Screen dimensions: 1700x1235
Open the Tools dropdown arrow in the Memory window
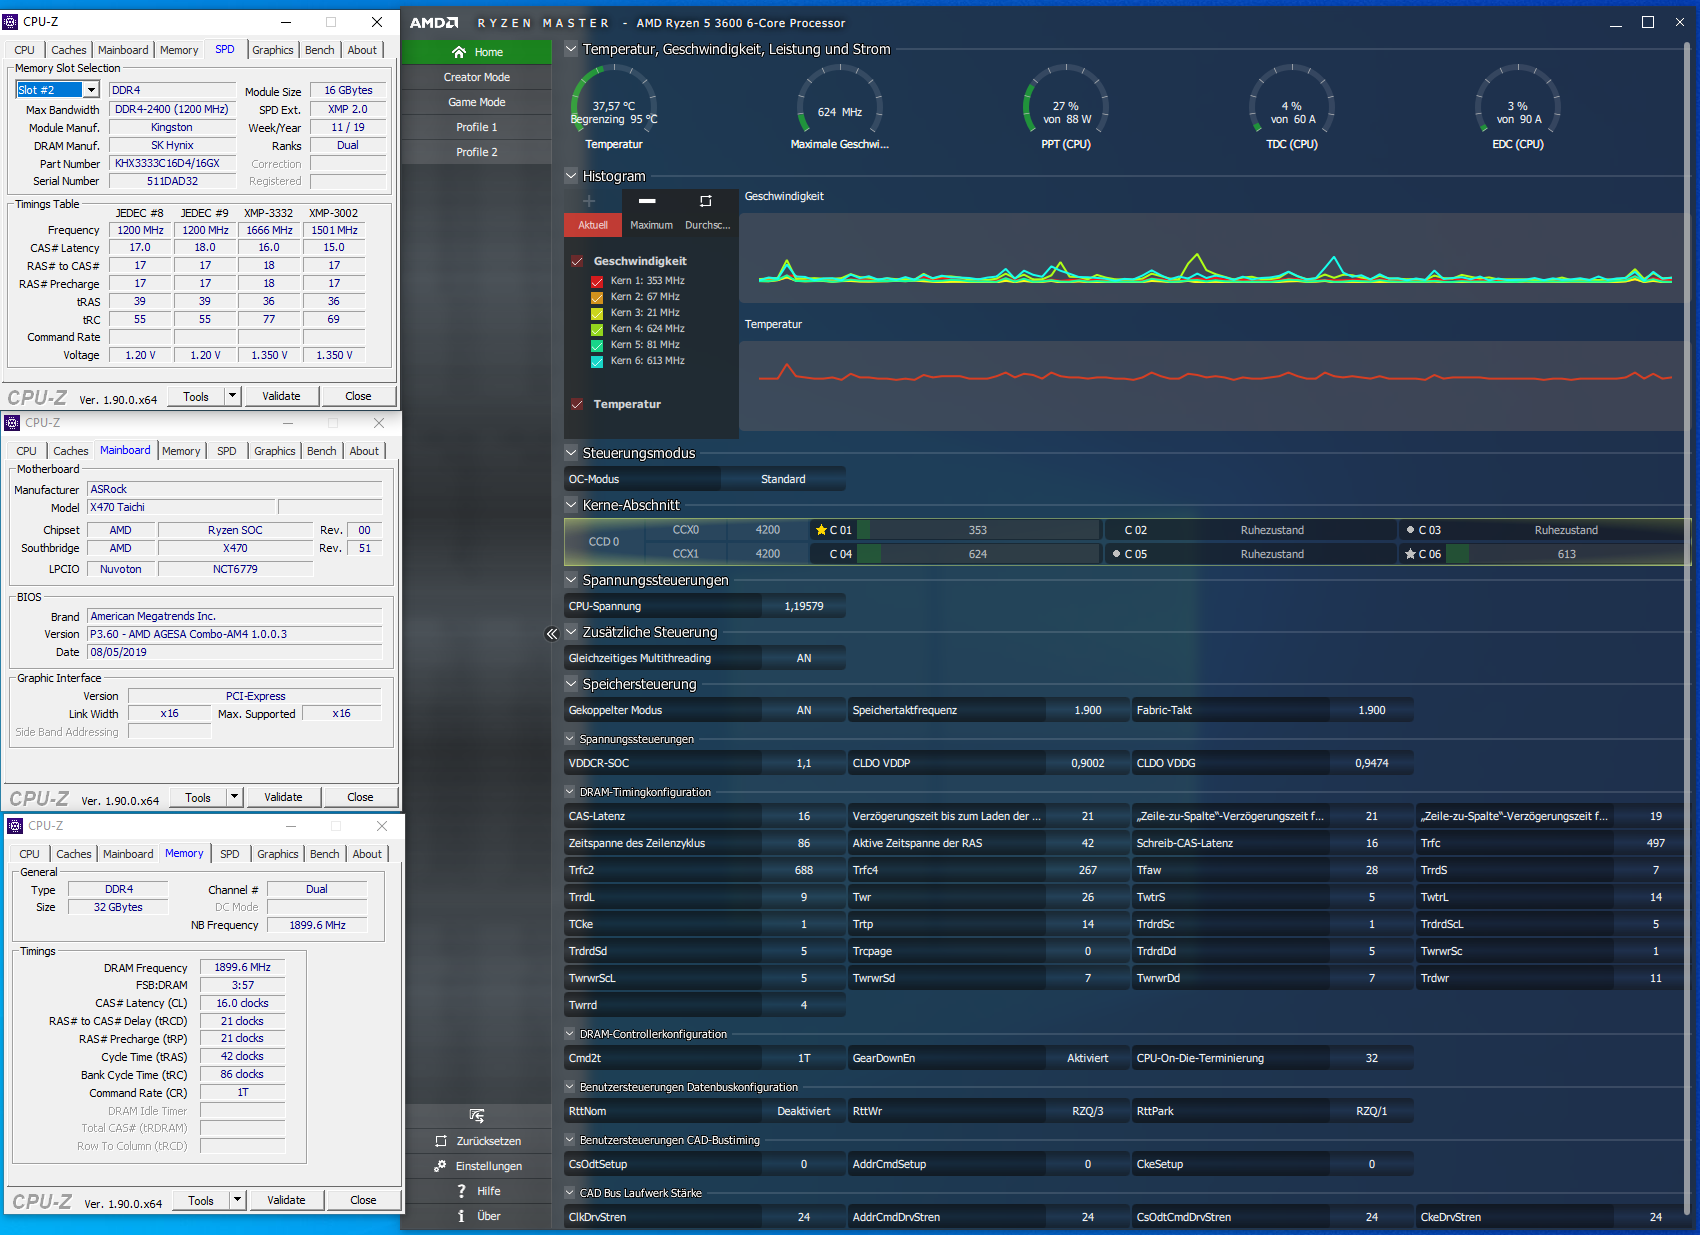237,1200
